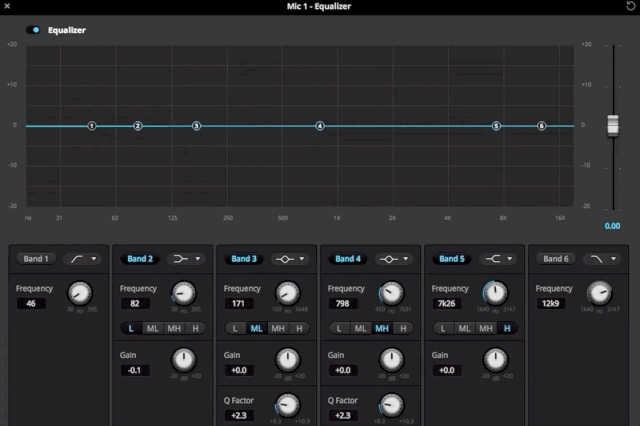Select H range for Band 5
Viewport: 640px width, 426px height.
tap(507, 328)
